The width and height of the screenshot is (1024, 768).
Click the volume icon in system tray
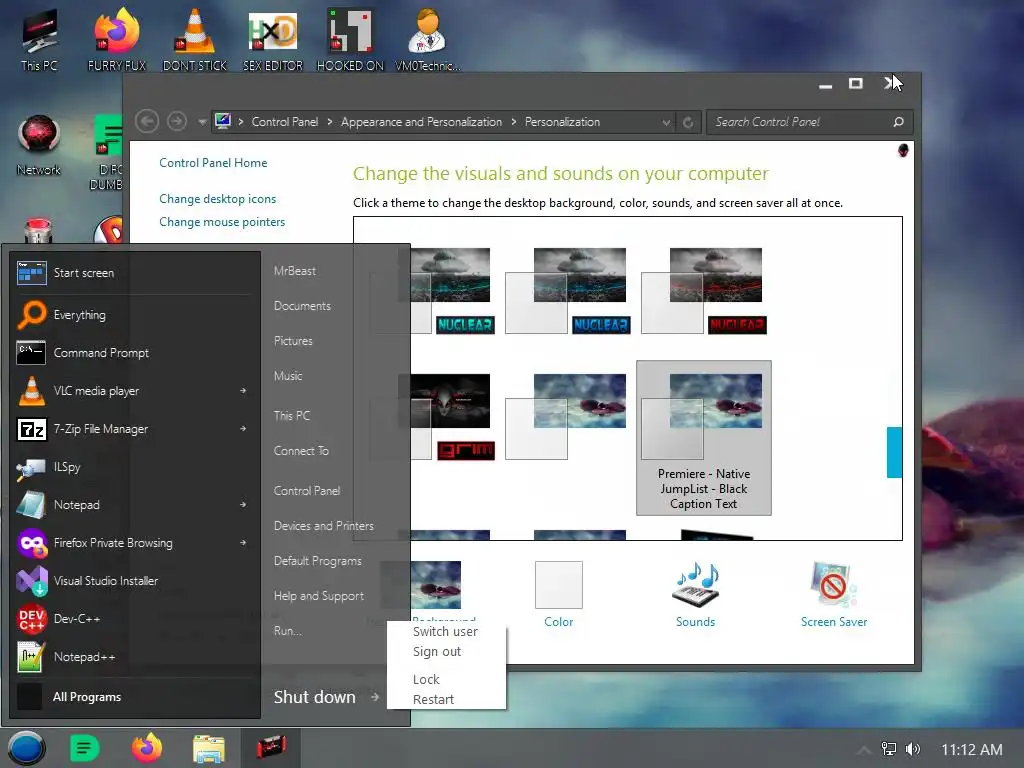(x=913, y=749)
